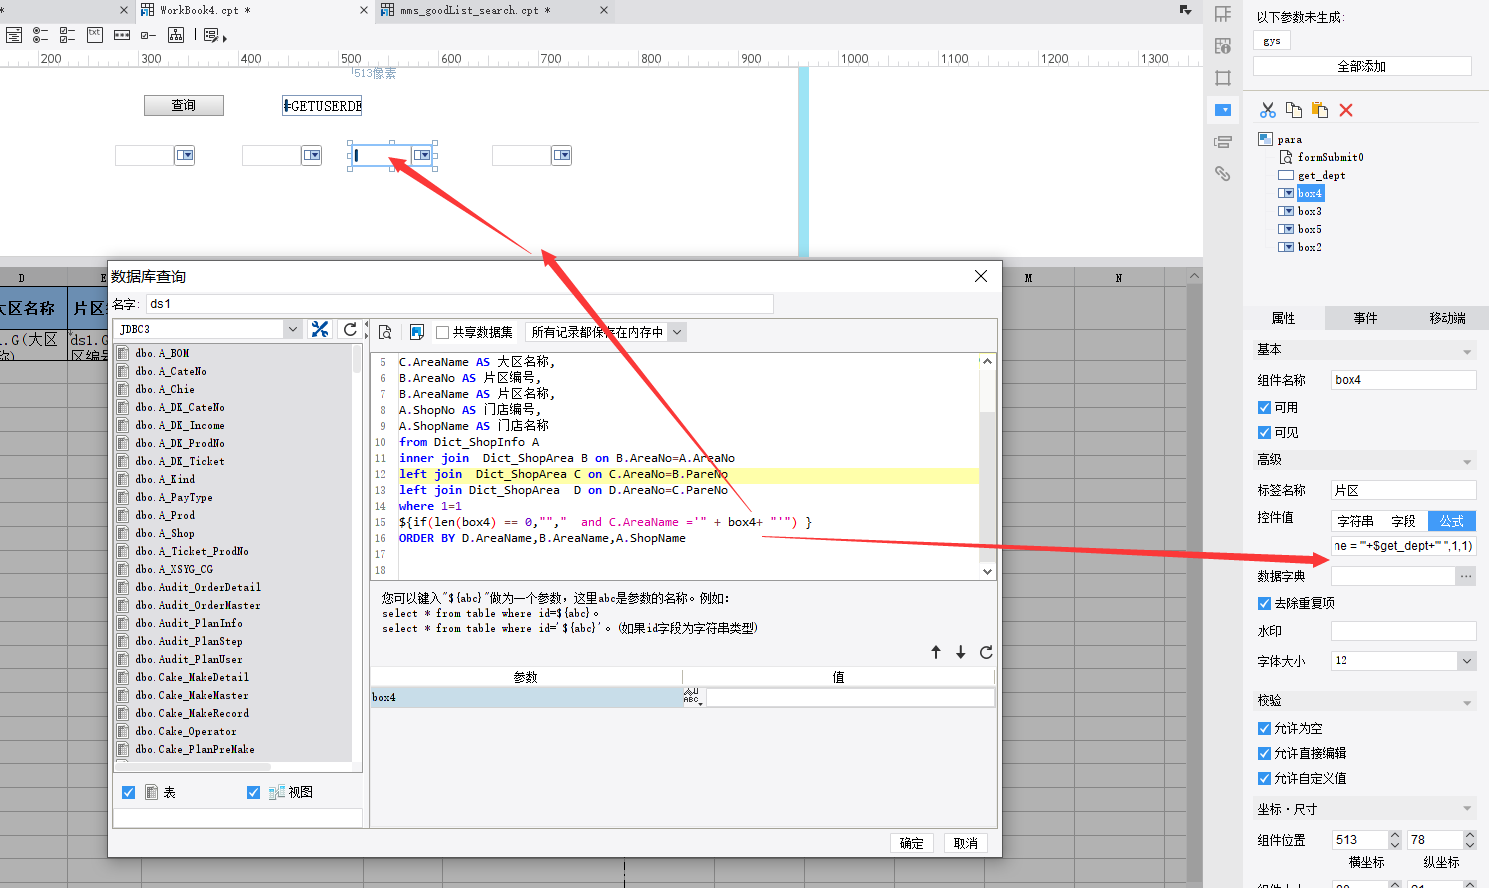Open the selected combo box dropdown on canvas

pos(423,155)
